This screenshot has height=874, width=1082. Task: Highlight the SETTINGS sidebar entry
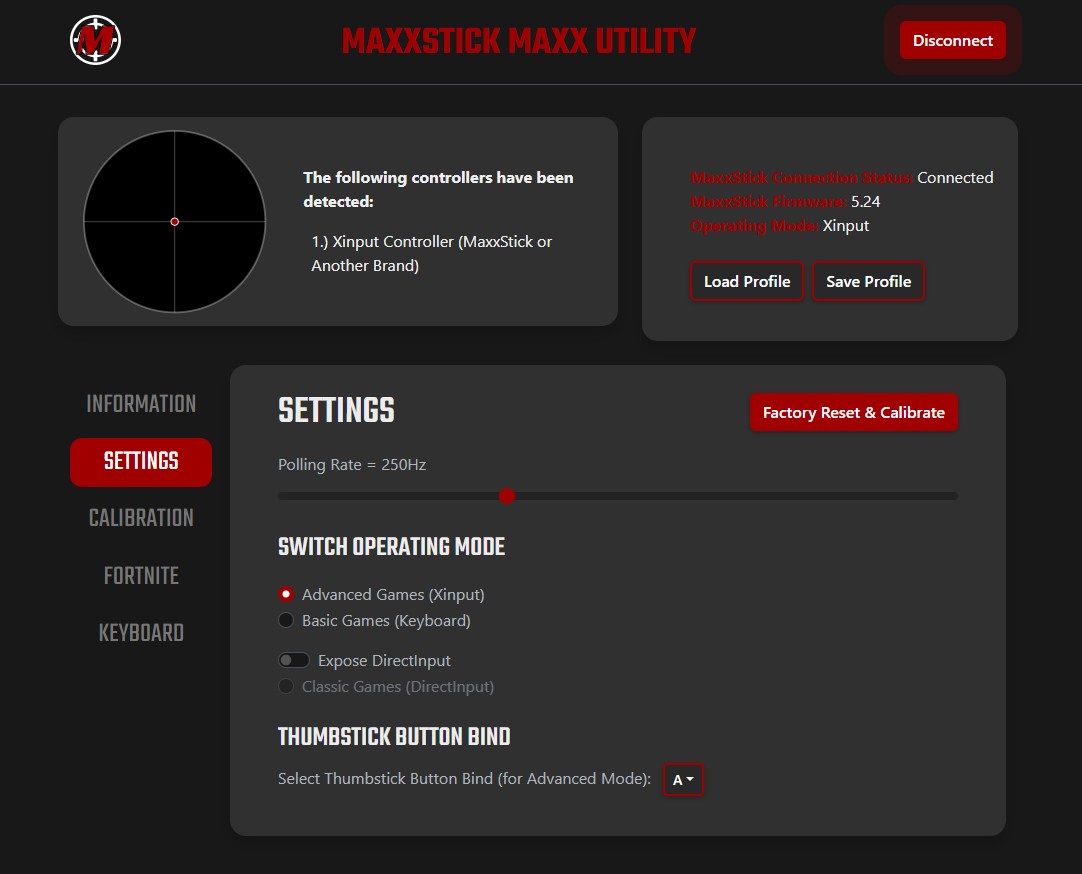click(x=140, y=462)
